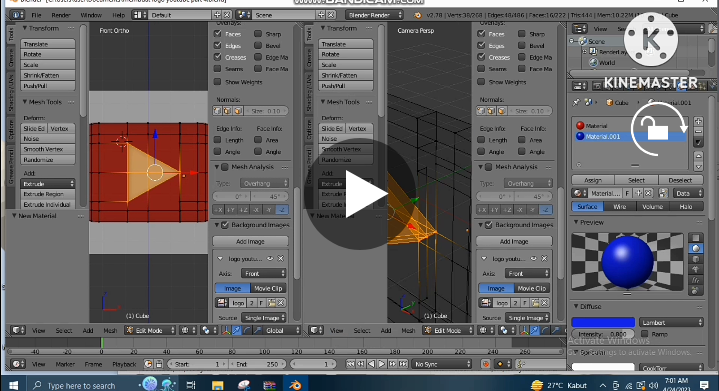Toggle the automatic keyframe record button
Screen dimensions: 719x391
coord(485,364)
